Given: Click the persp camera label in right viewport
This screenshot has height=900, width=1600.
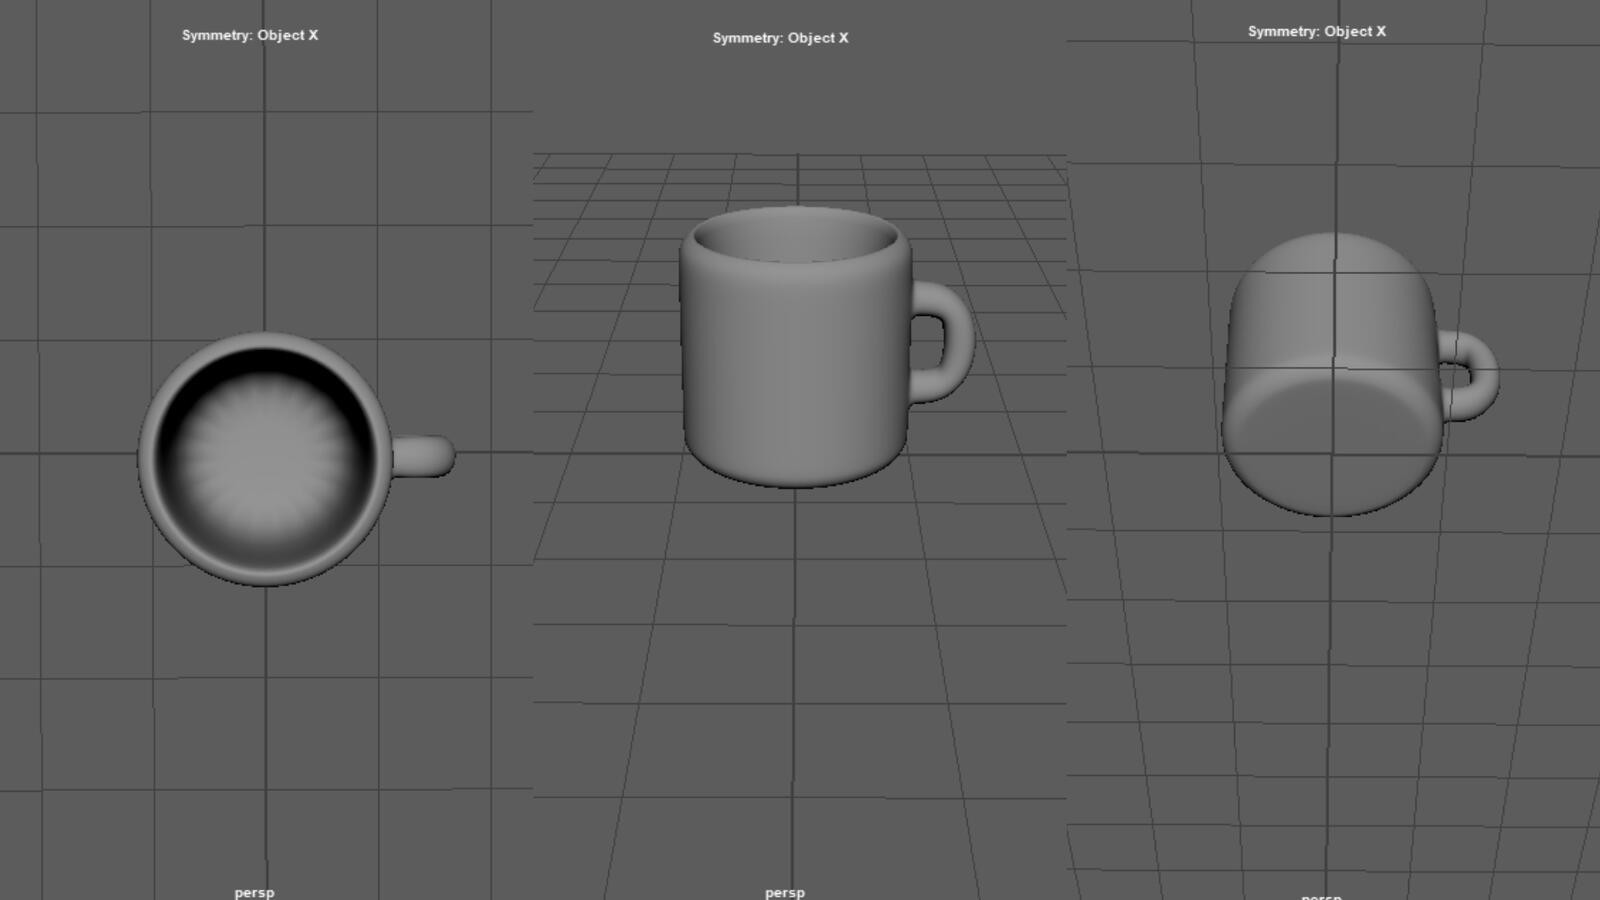Looking at the screenshot, I should click(1322, 896).
